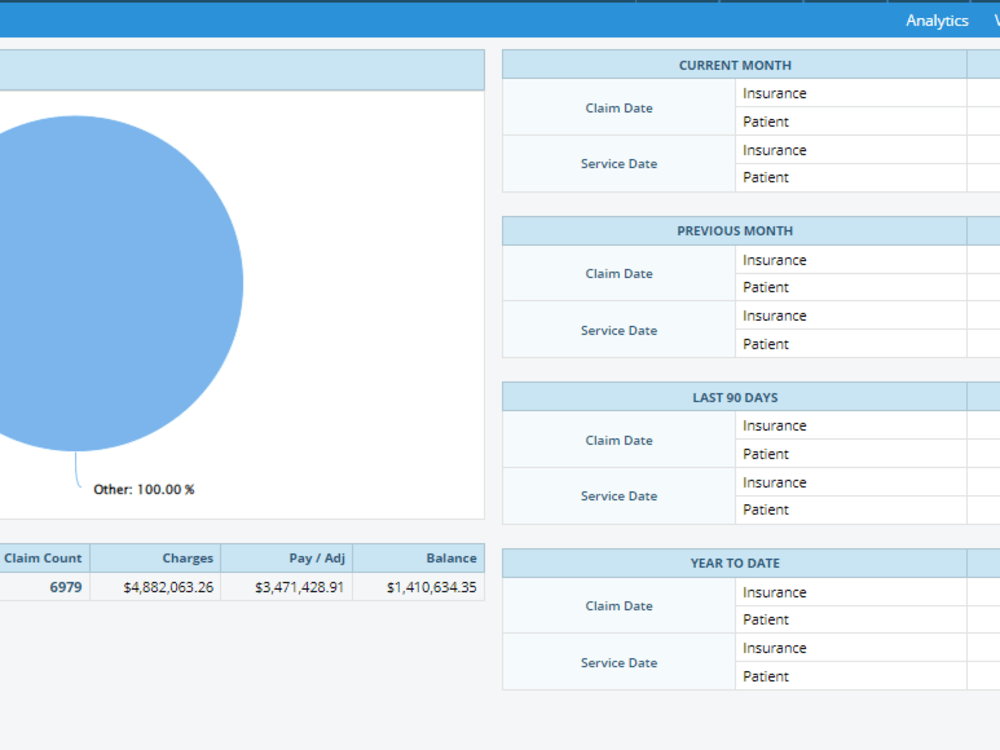The height and width of the screenshot is (750, 1000).
Task: Select Claim Date cell under Previous Month
Action: point(619,274)
